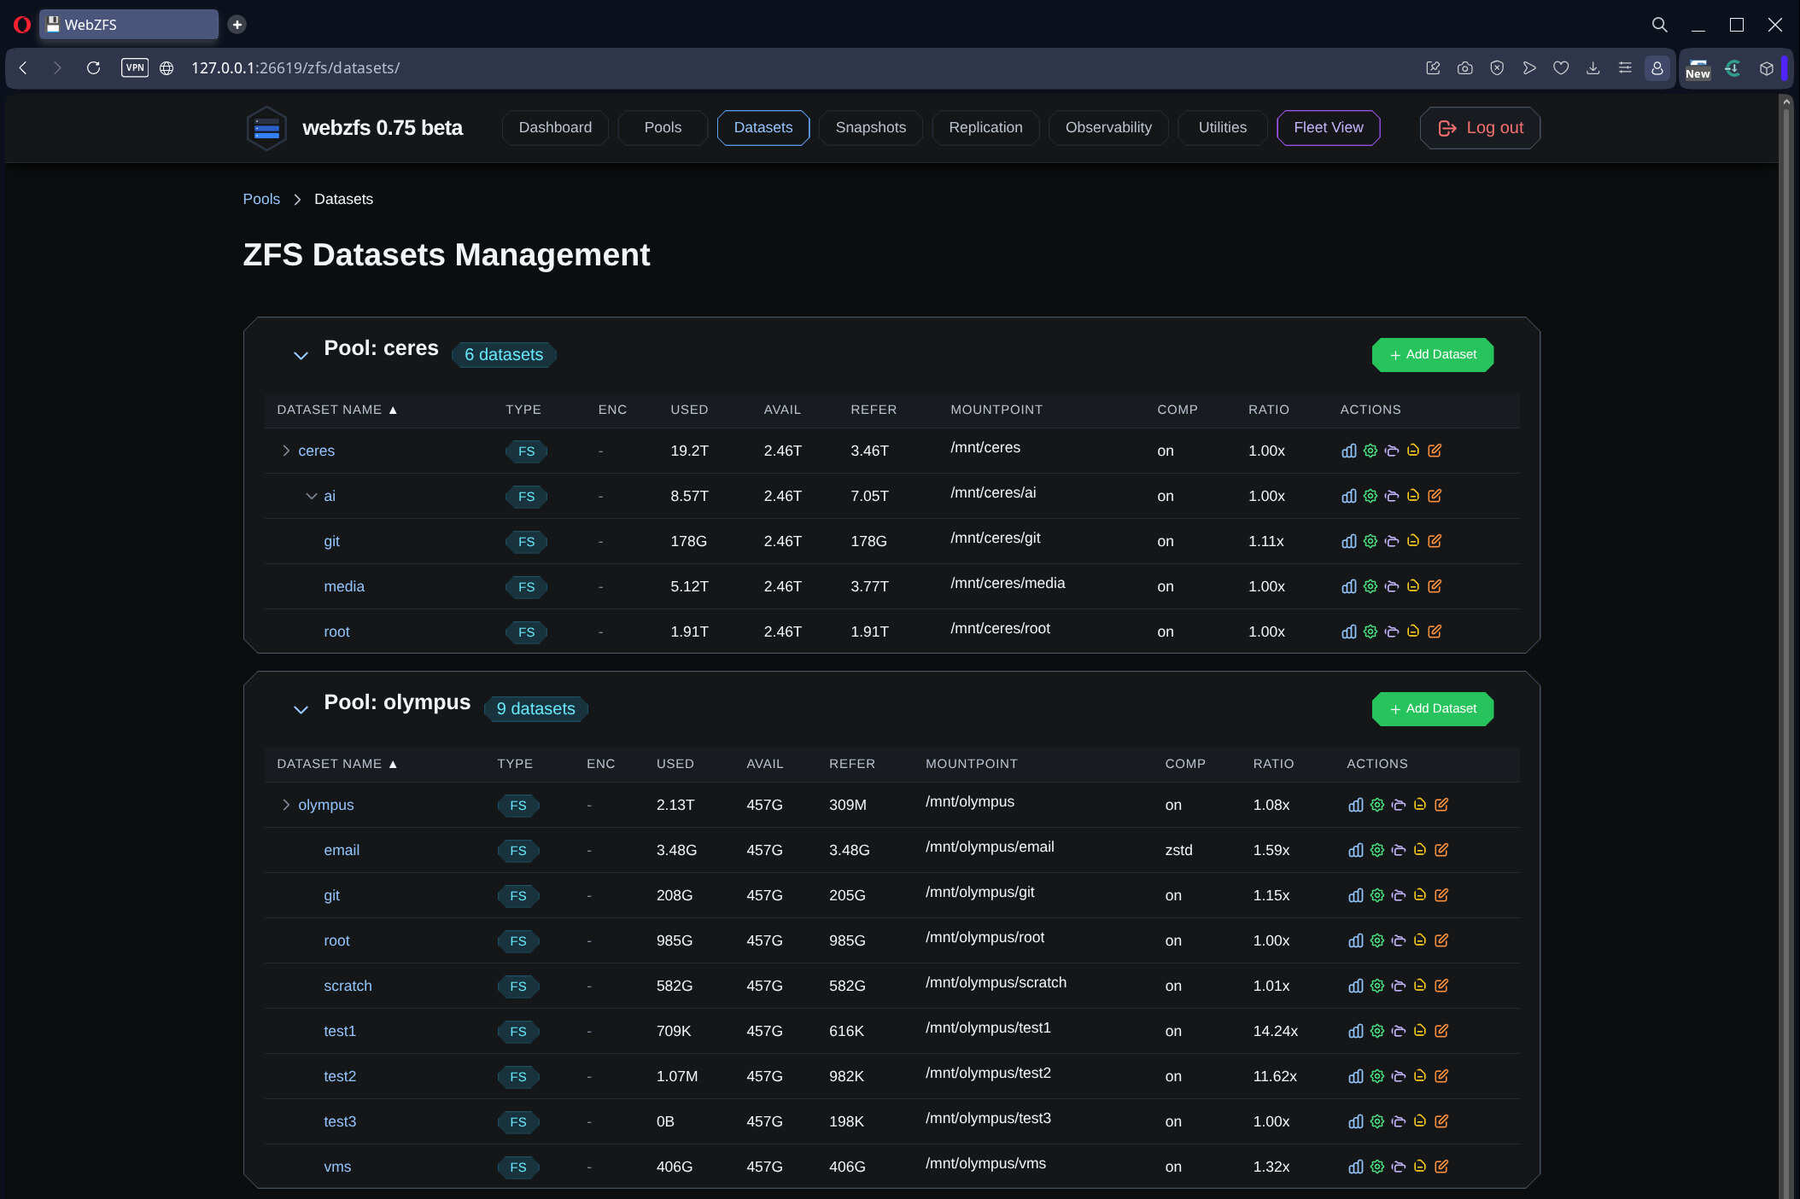Click purple folder icon in ceres git row
Image resolution: width=1800 pixels, height=1199 pixels.
[x=1391, y=541]
